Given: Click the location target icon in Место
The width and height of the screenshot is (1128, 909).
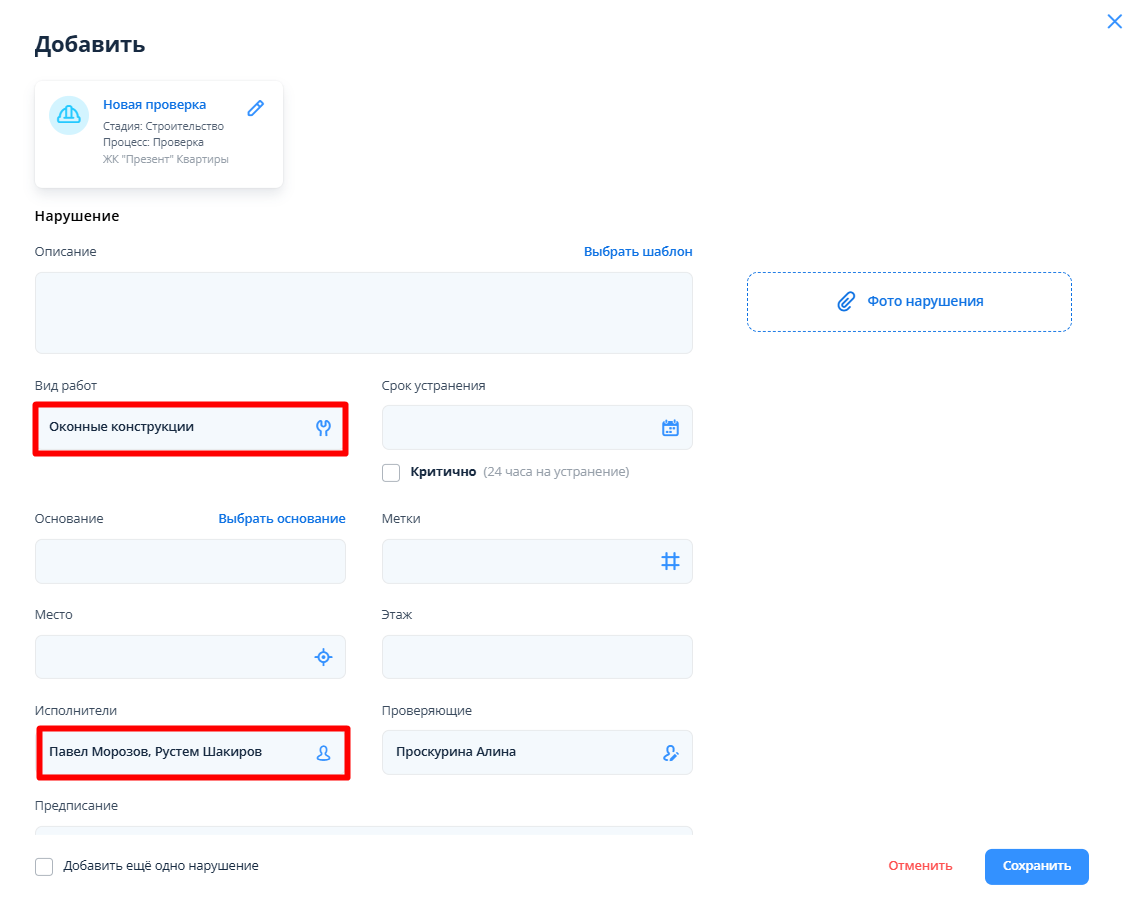Looking at the screenshot, I should point(323,657).
